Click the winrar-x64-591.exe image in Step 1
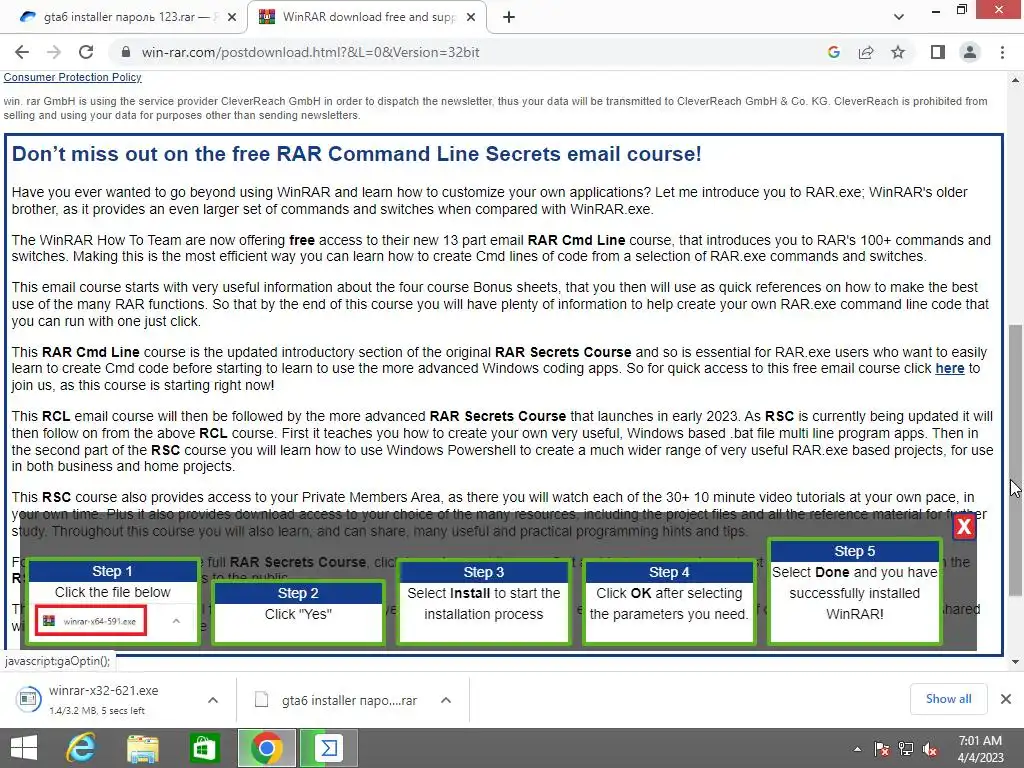Screen dimensions: 1024x768 click(91, 621)
